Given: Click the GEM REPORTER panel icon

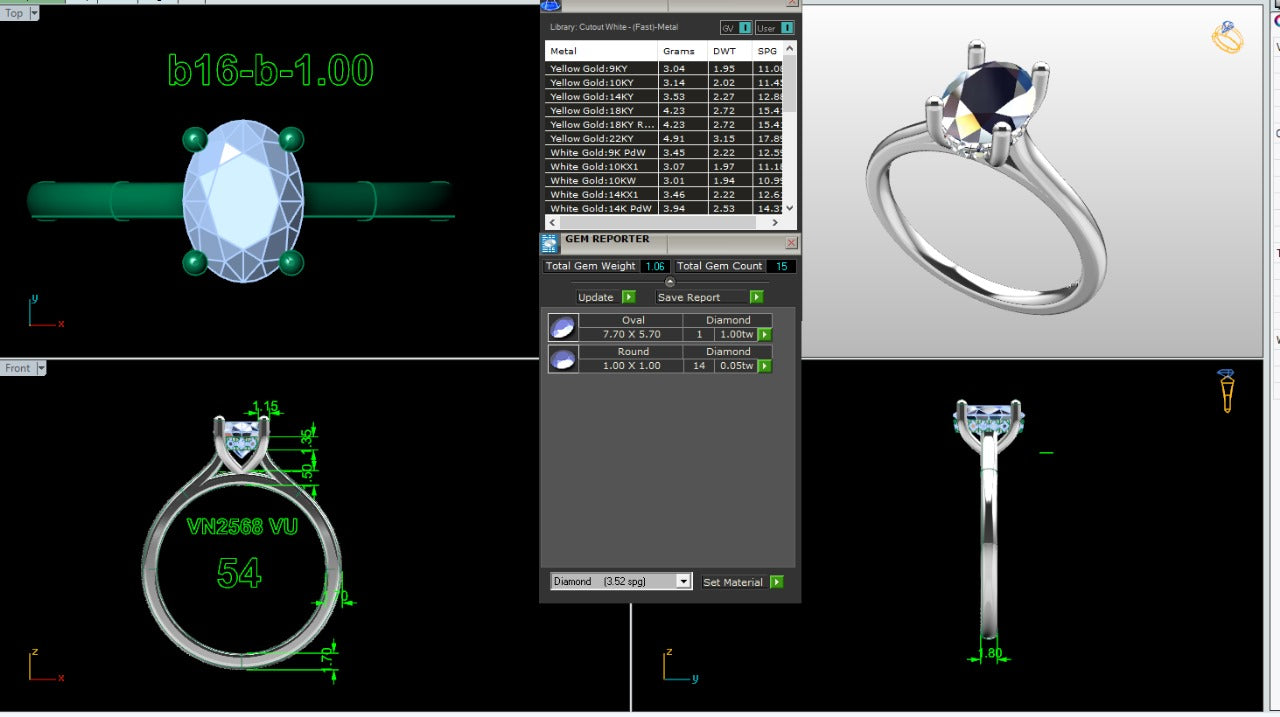Looking at the screenshot, I should (x=550, y=242).
